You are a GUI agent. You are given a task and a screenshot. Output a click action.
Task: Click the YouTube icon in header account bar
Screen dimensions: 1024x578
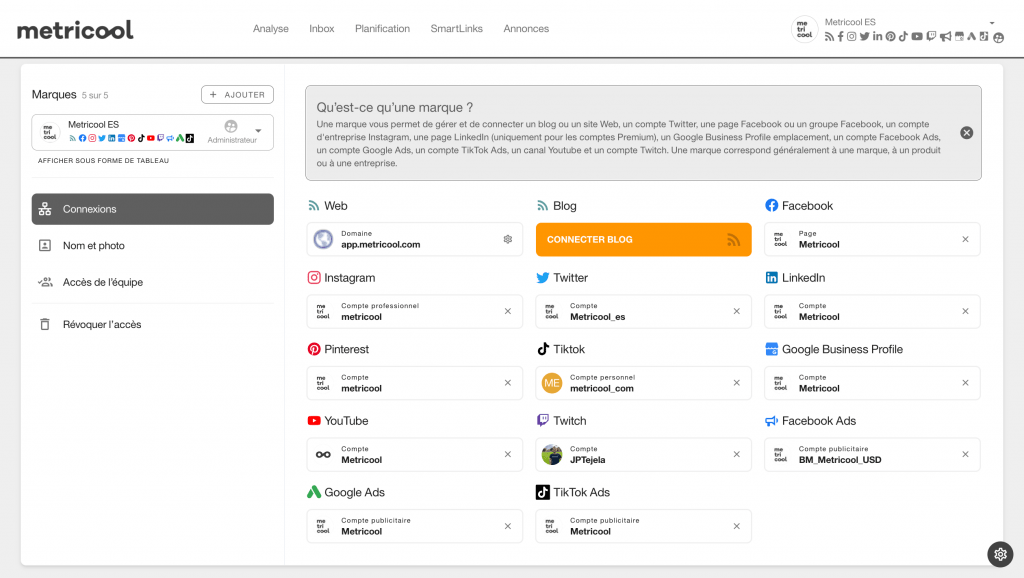(917, 37)
